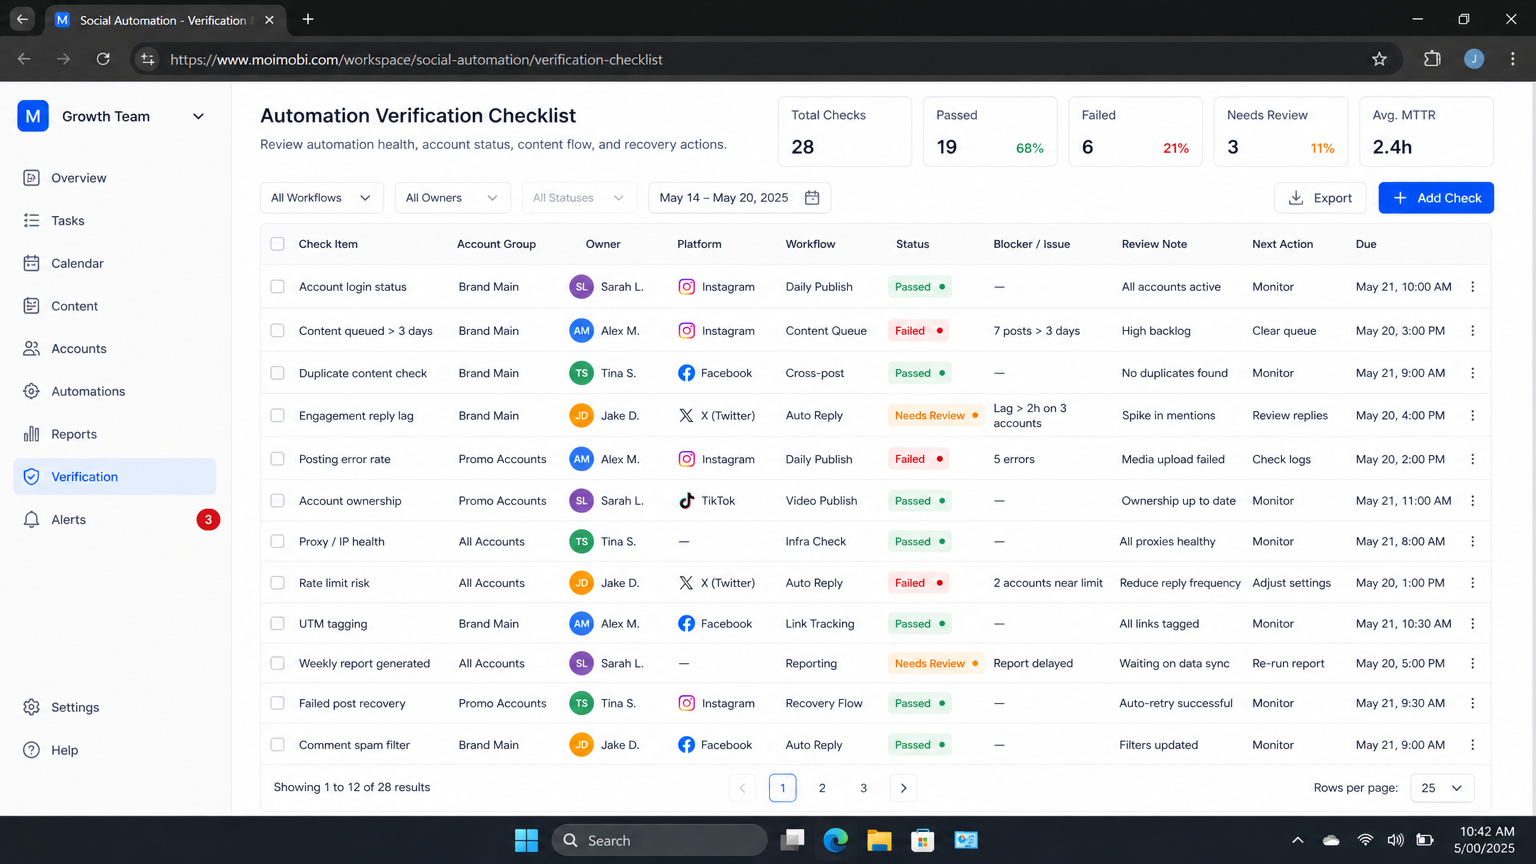Check the Rate limit risk row
The image size is (1536, 864).
click(x=278, y=583)
